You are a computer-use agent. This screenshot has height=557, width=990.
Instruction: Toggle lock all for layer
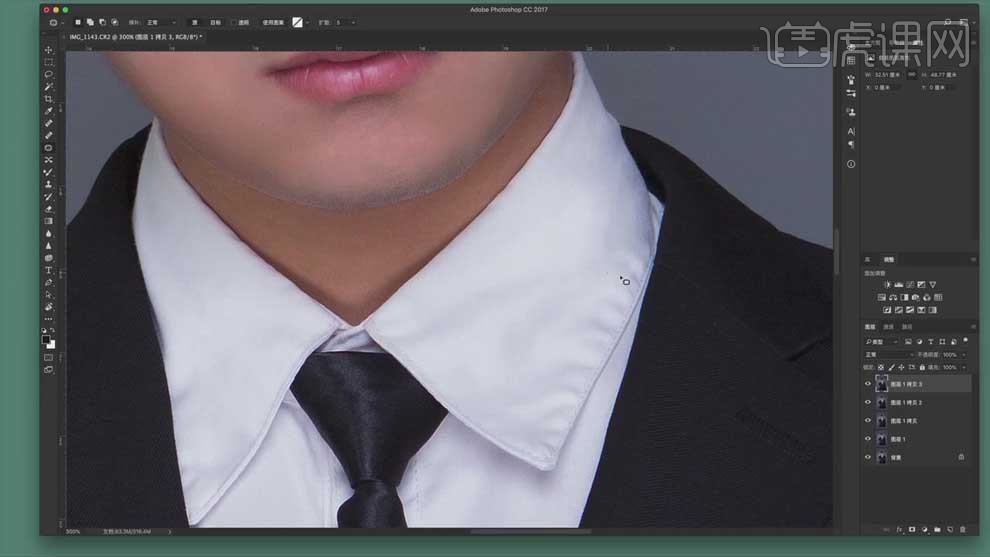(x=922, y=368)
